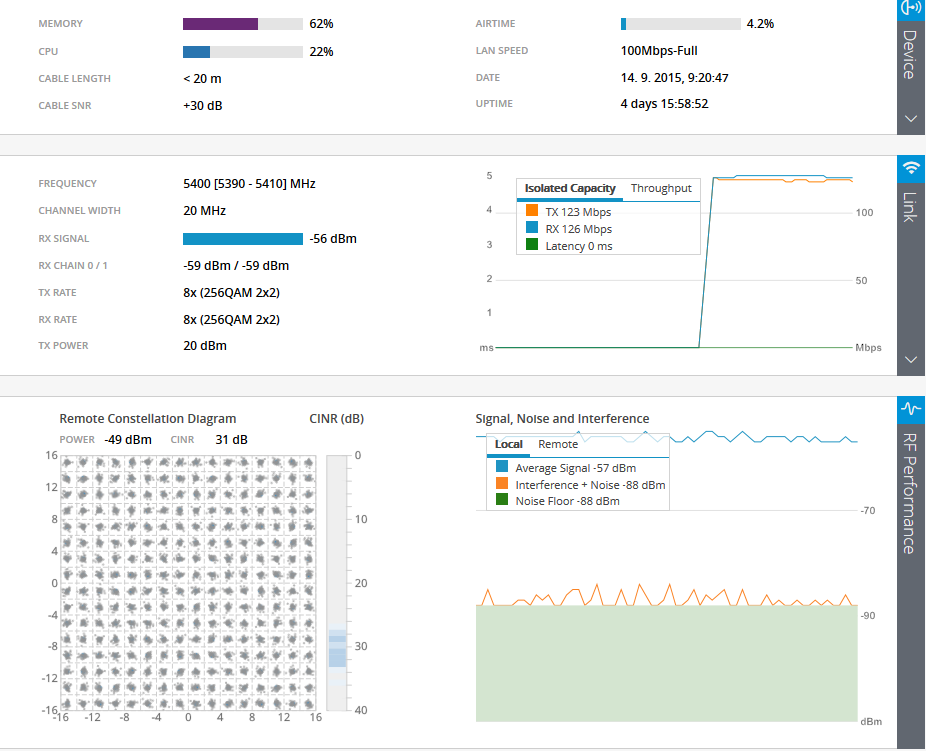Image resolution: width=926 pixels, height=751 pixels.
Task: Collapse the Device section chevron
Action: pyautogui.click(x=910, y=118)
